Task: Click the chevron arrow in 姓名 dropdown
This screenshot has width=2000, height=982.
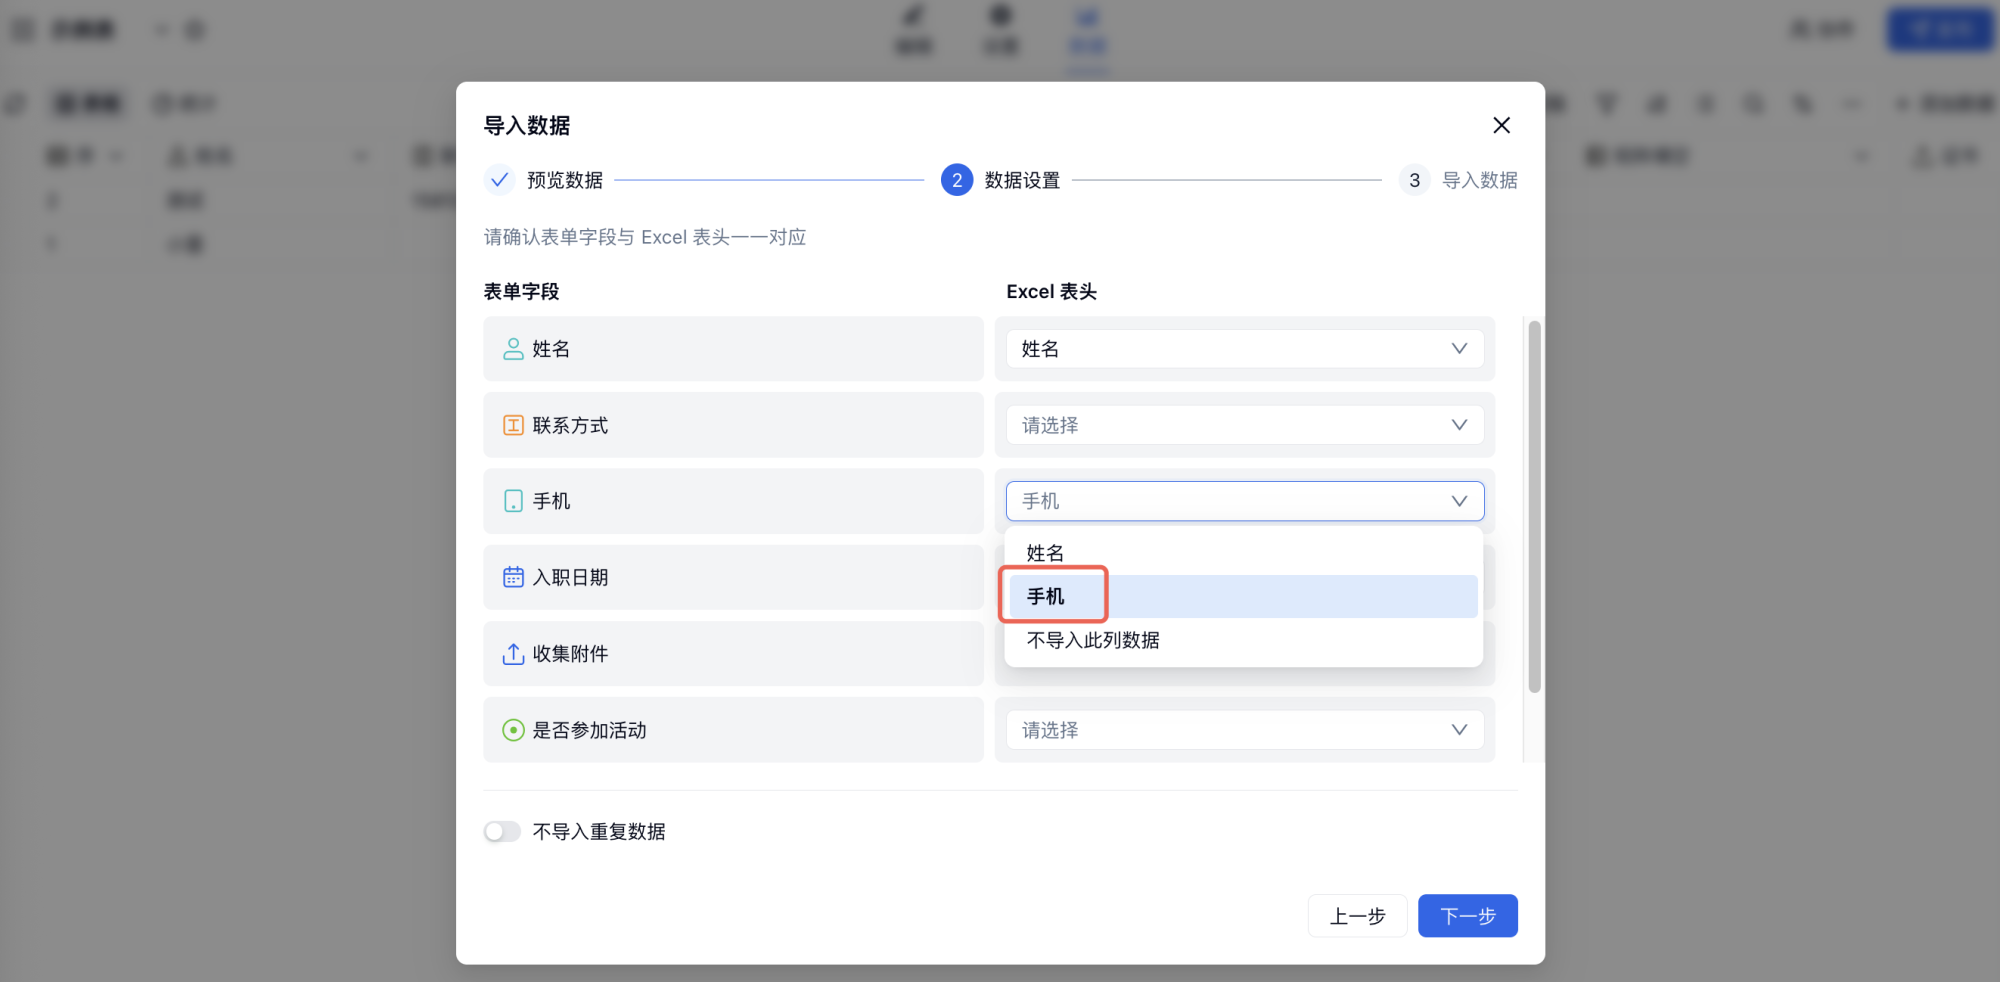Action: [x=1459, y=349]
